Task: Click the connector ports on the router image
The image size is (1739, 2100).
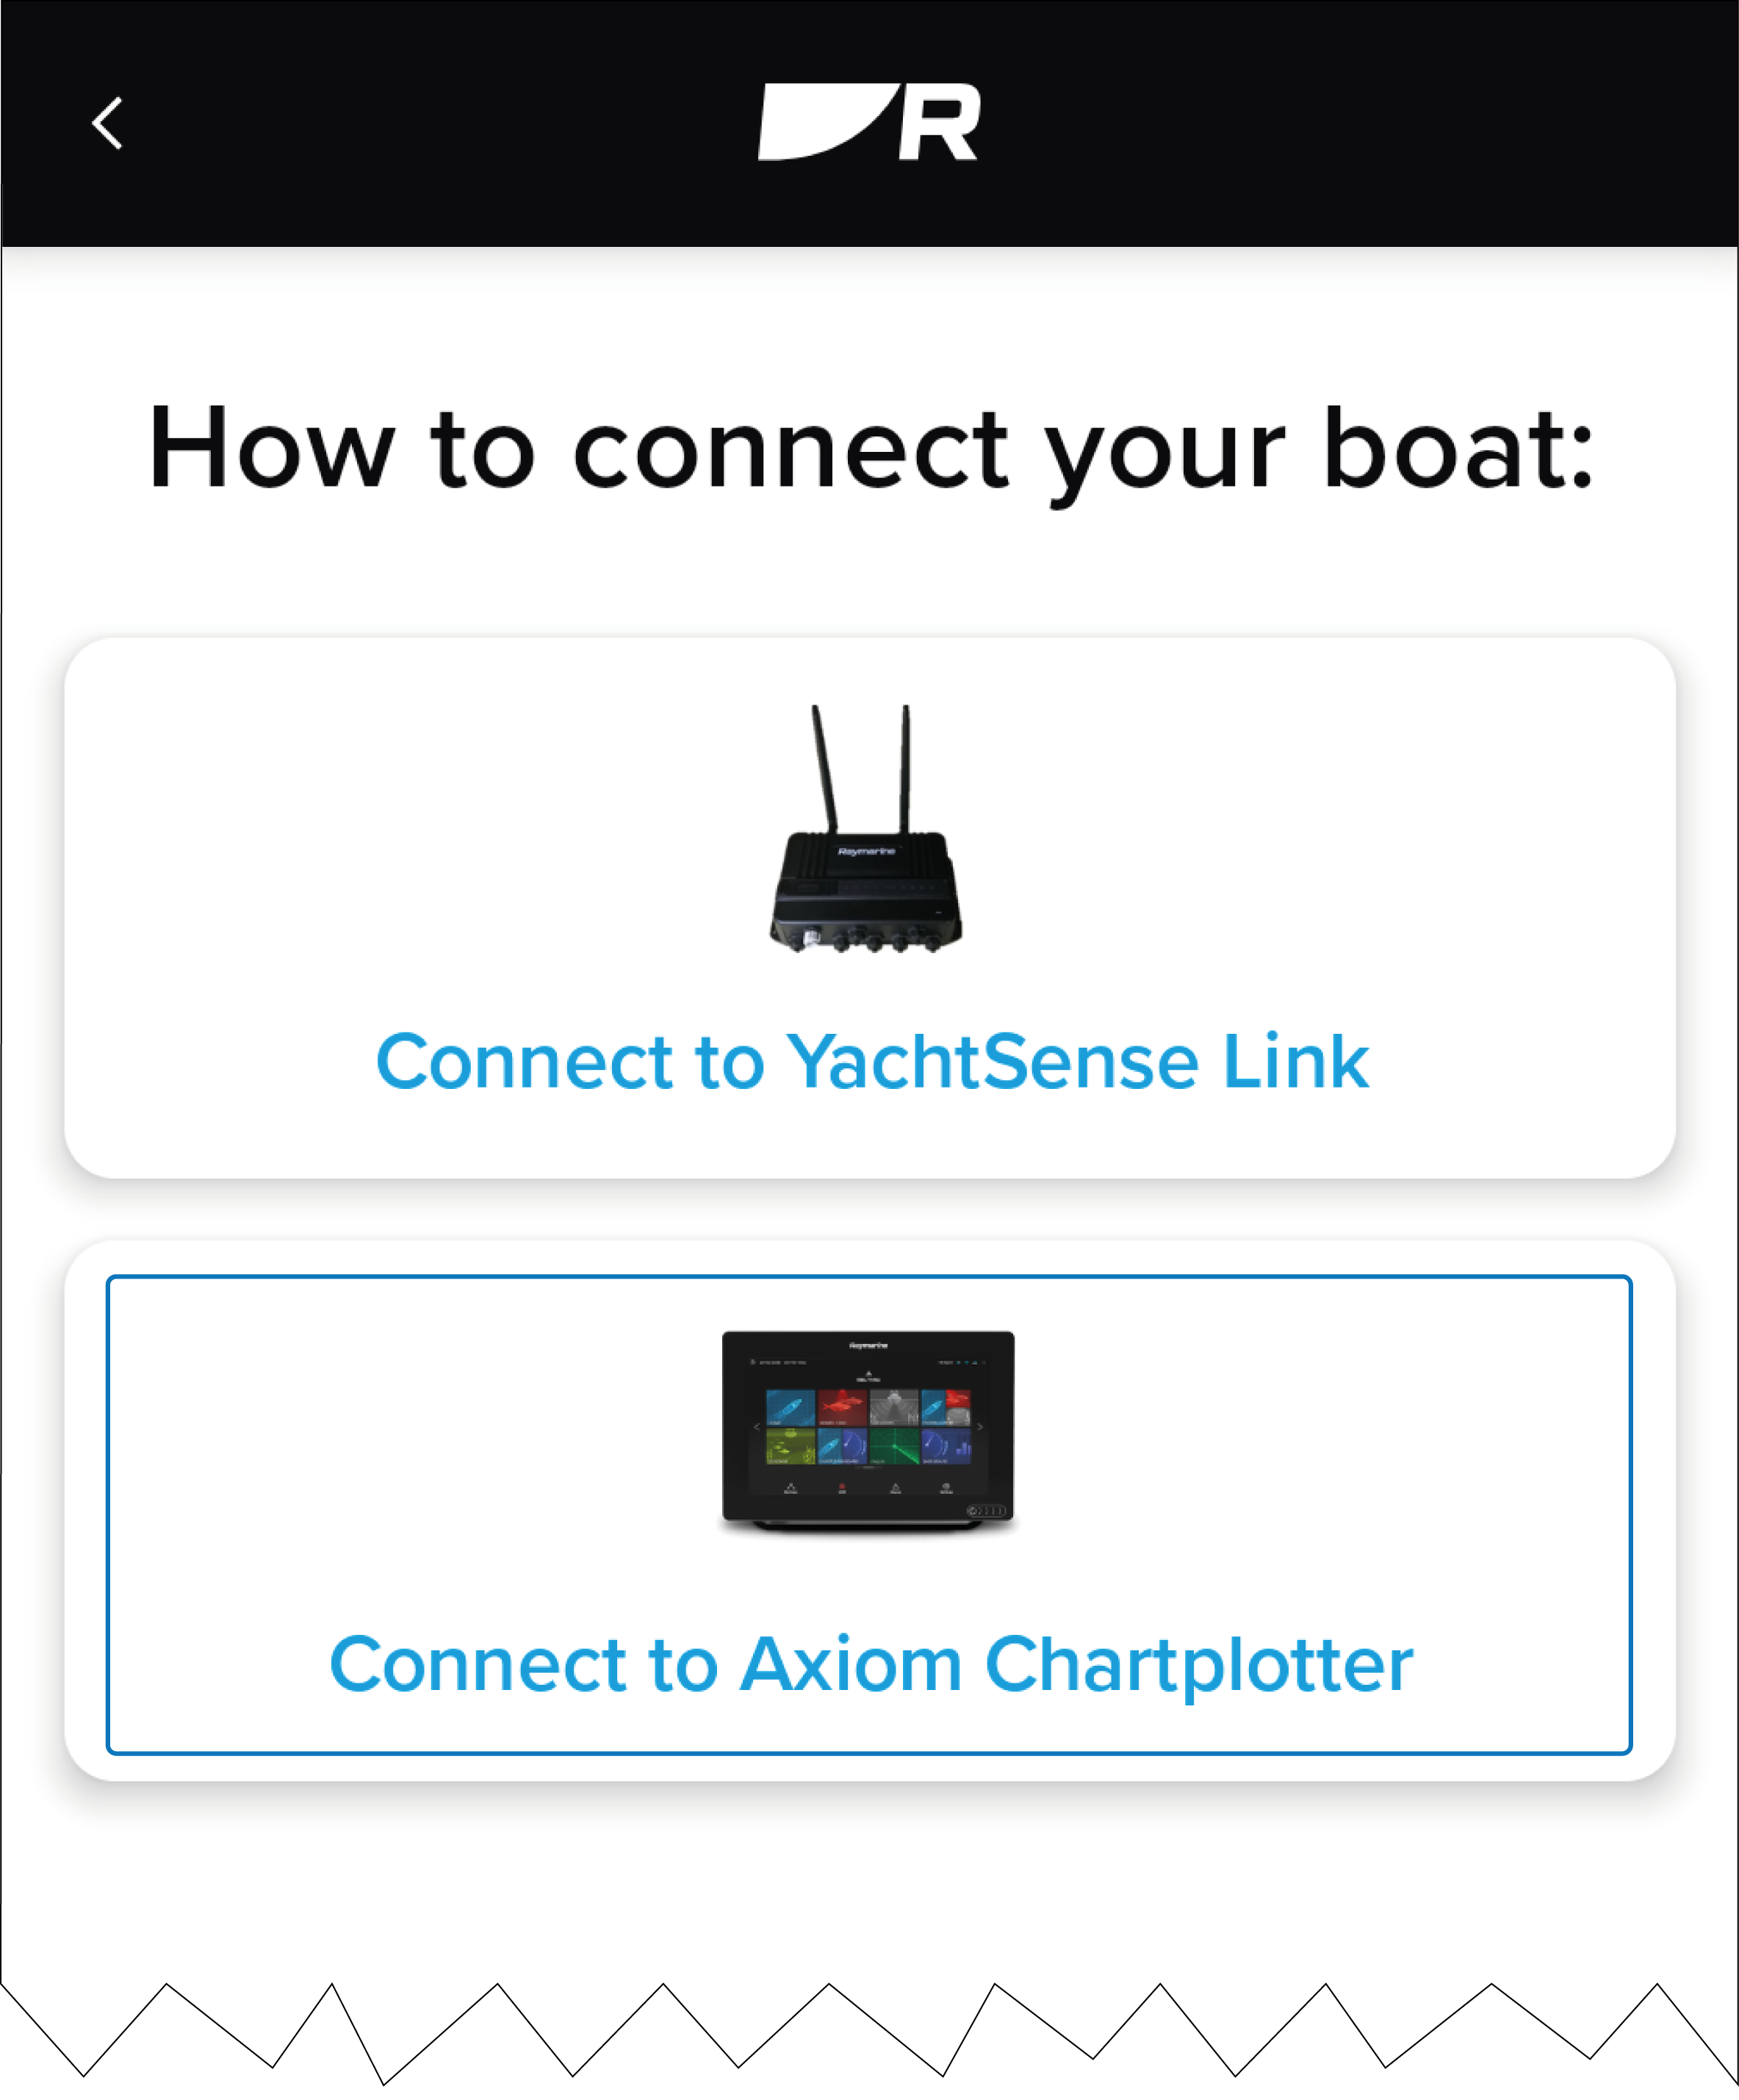Action: (866, 939)
